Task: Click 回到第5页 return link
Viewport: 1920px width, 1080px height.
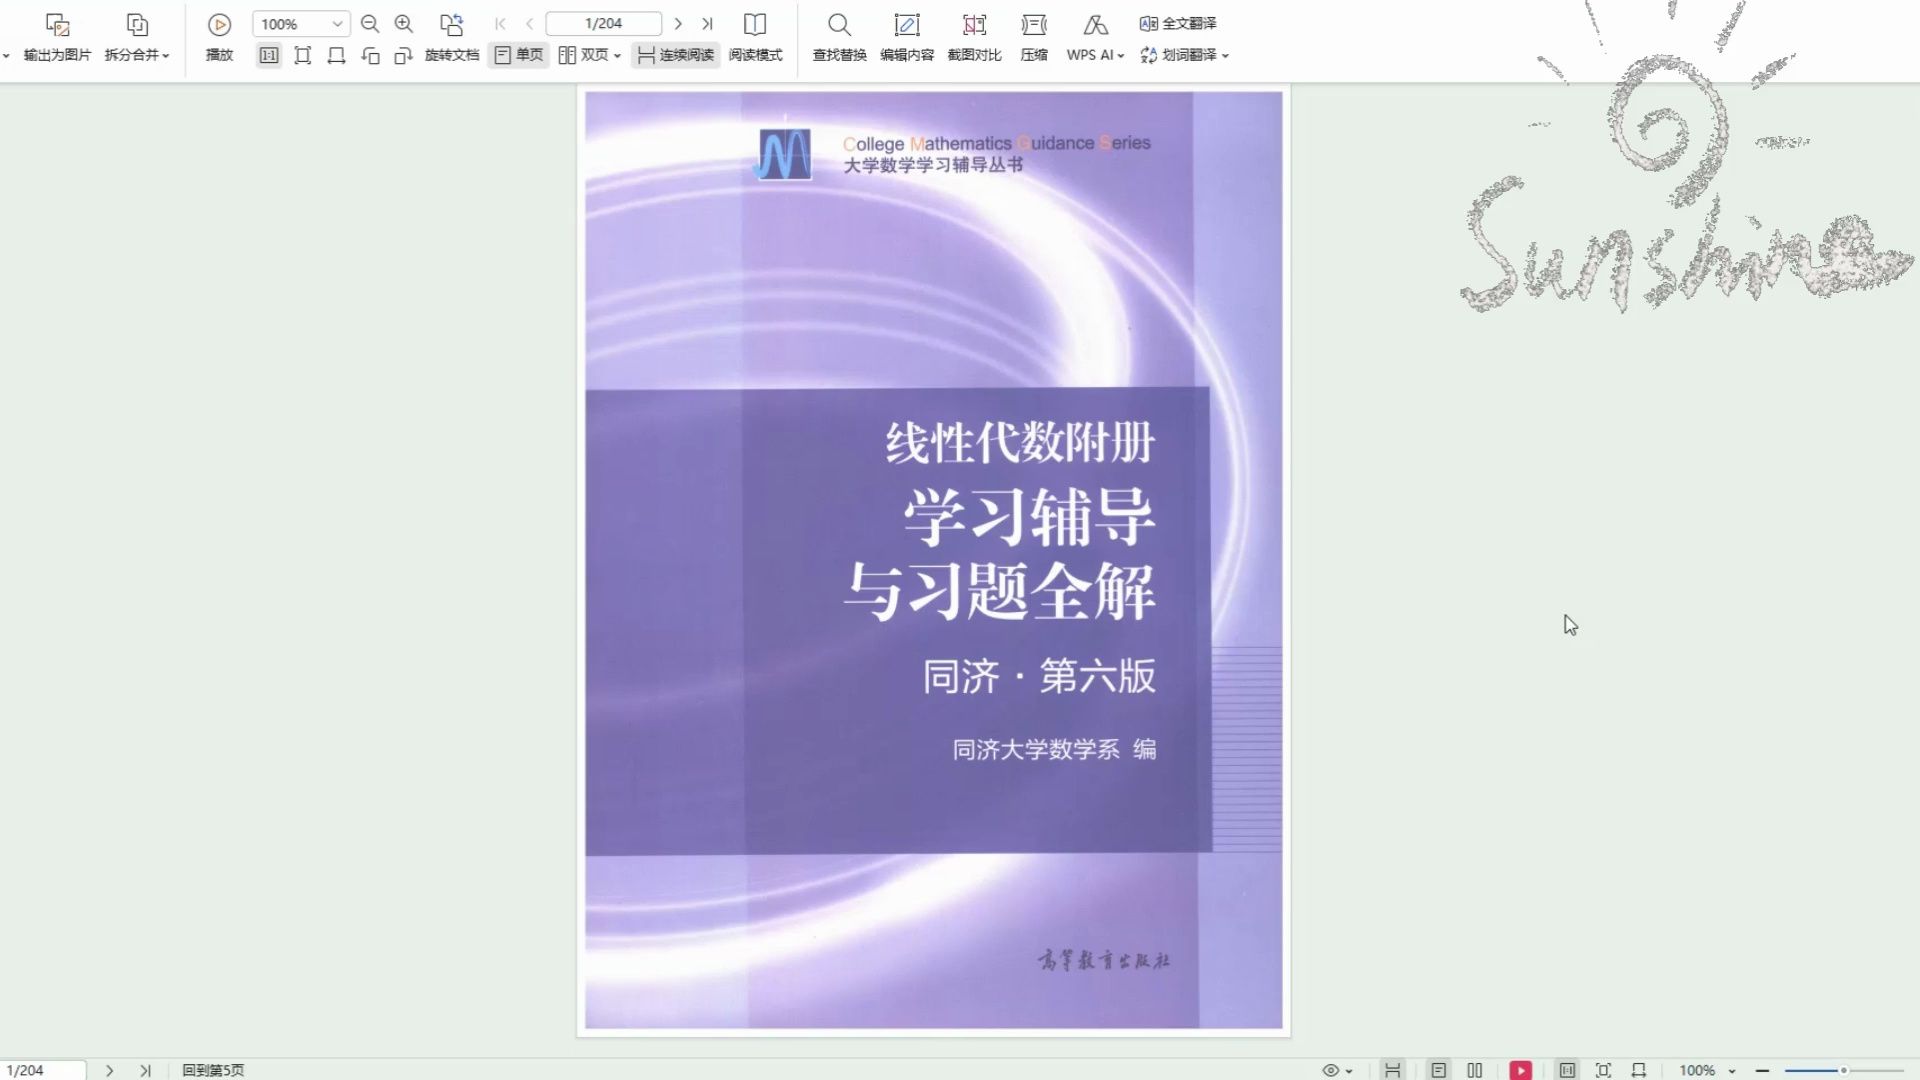Action: (213, 1070)
